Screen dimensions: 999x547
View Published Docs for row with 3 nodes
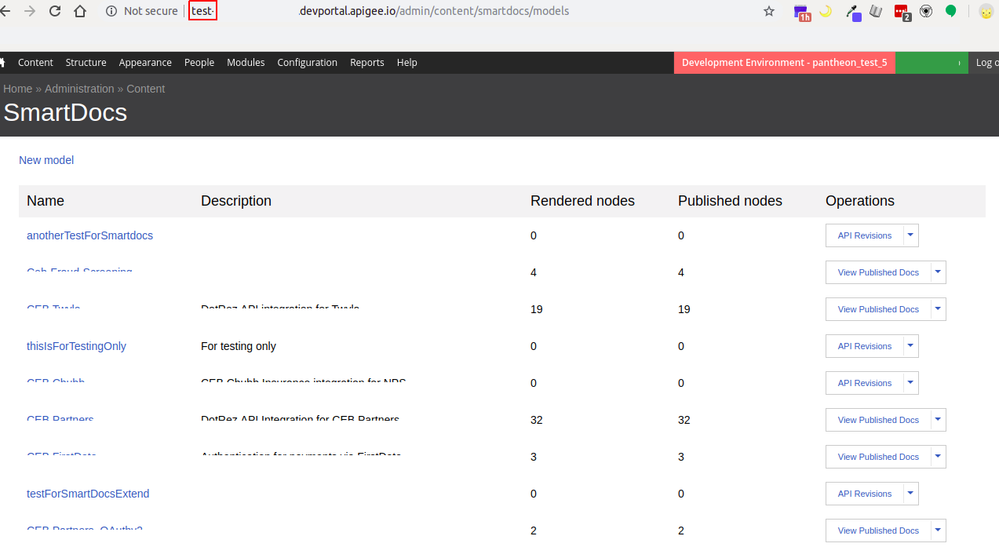point(878,457)
